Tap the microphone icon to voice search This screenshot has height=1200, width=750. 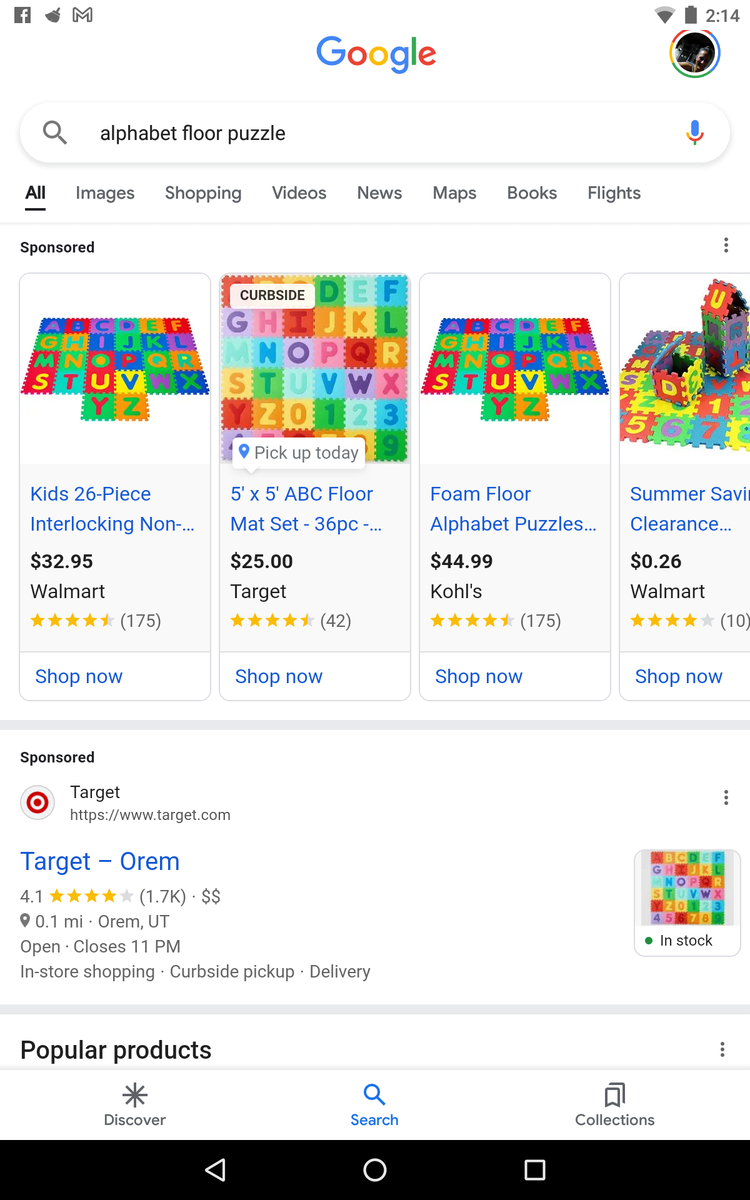[x=694, y=131]
